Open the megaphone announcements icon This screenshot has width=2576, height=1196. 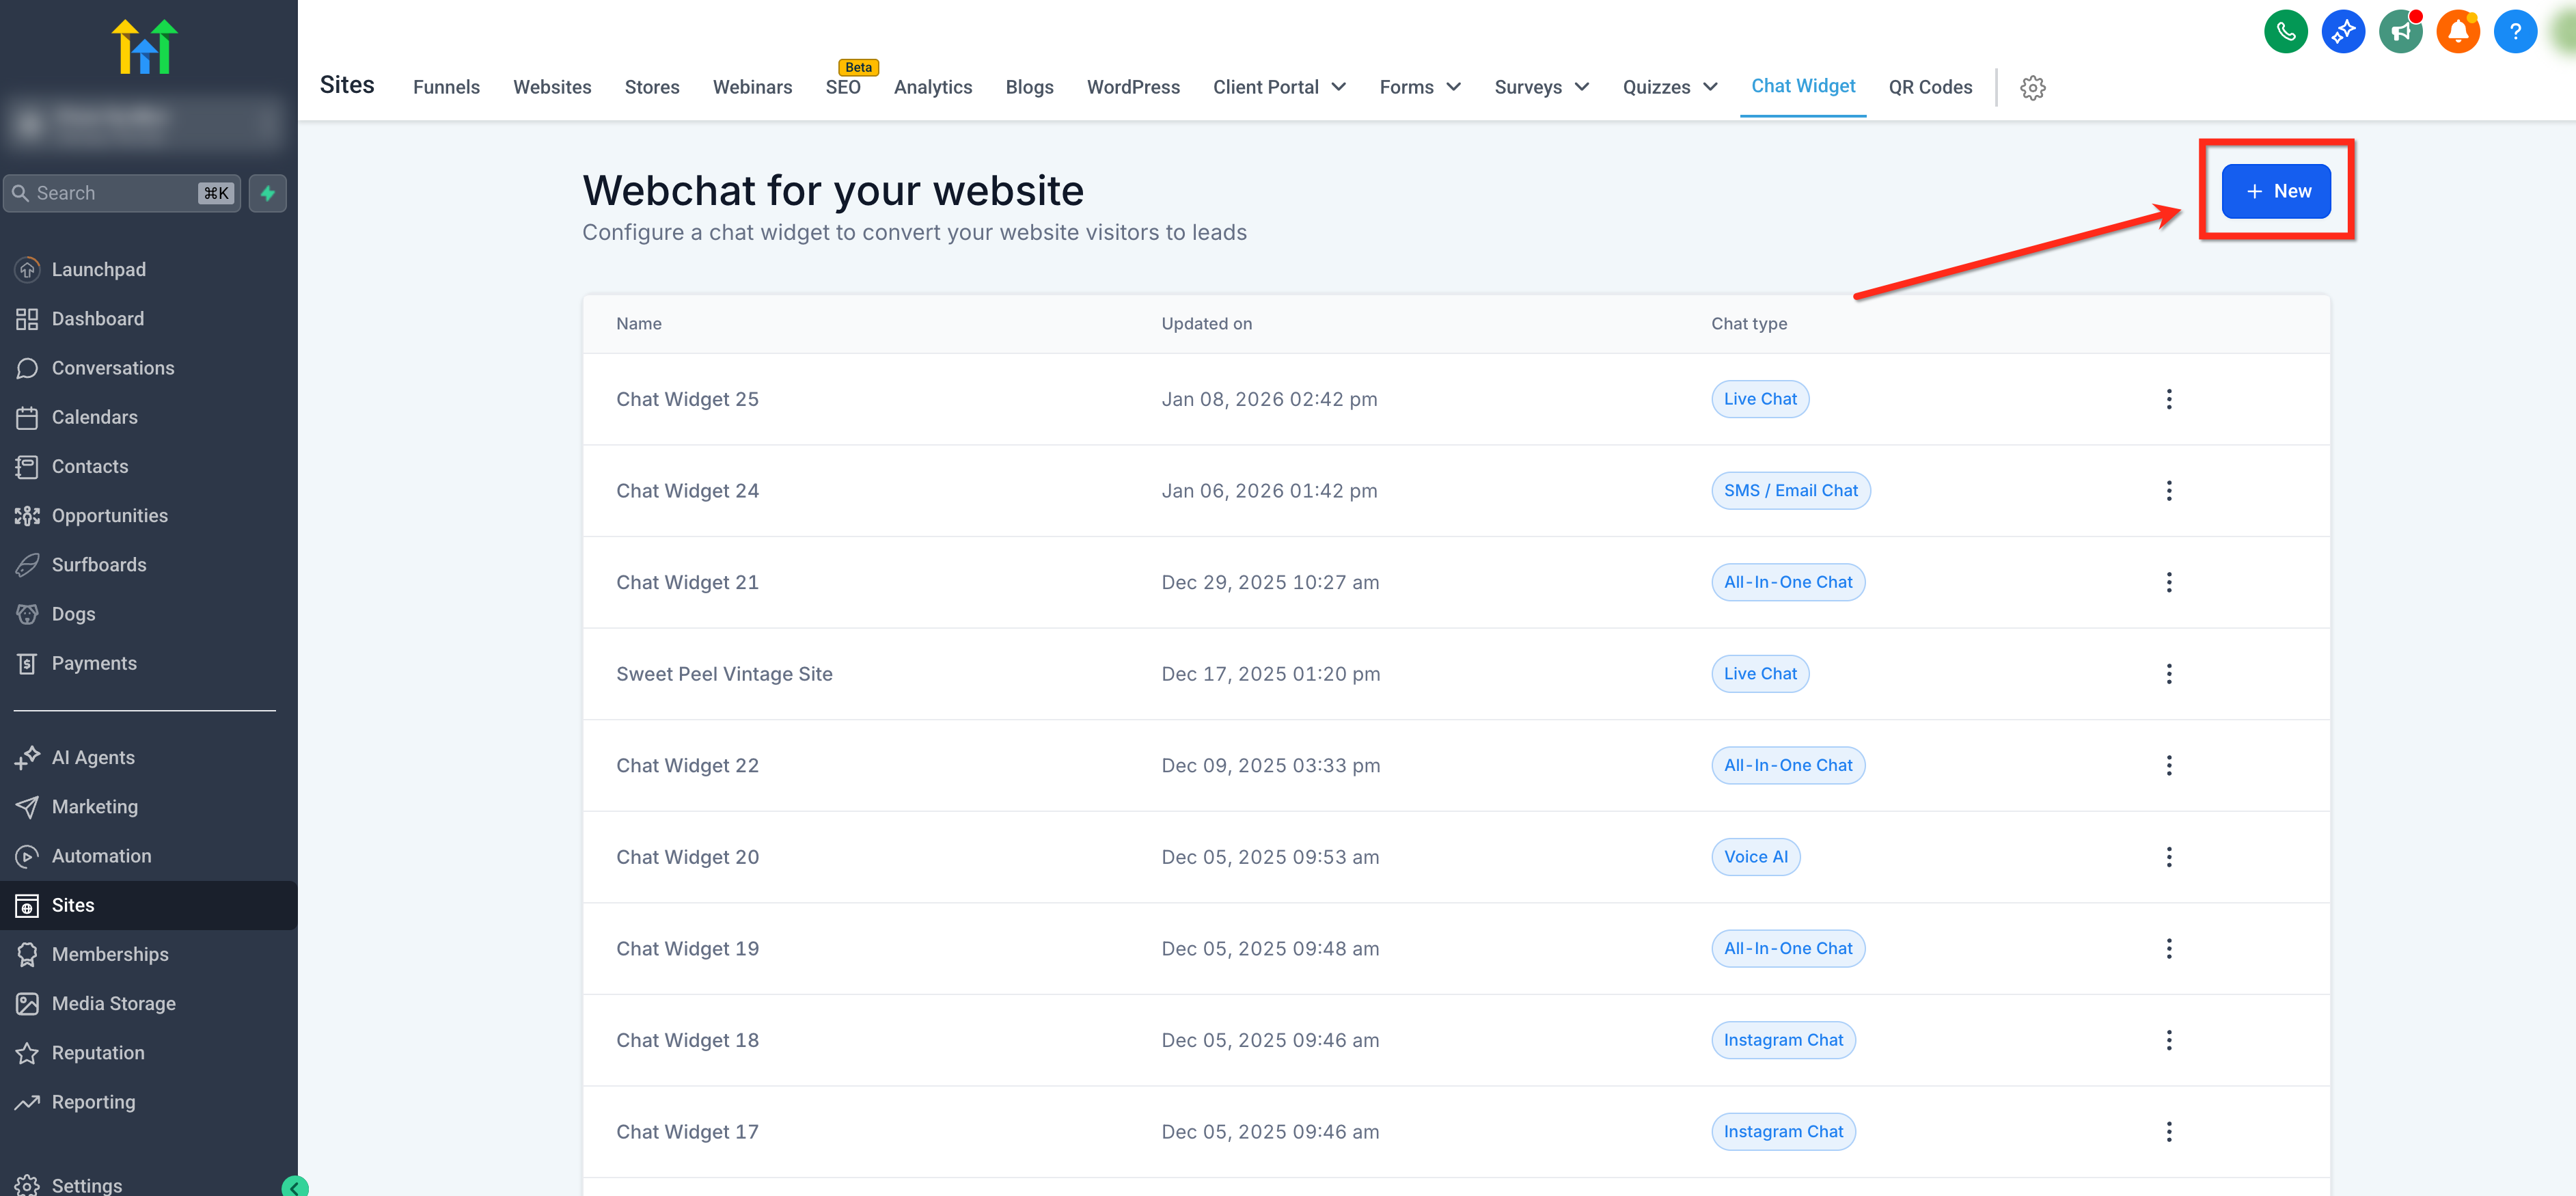point(2400,32)
